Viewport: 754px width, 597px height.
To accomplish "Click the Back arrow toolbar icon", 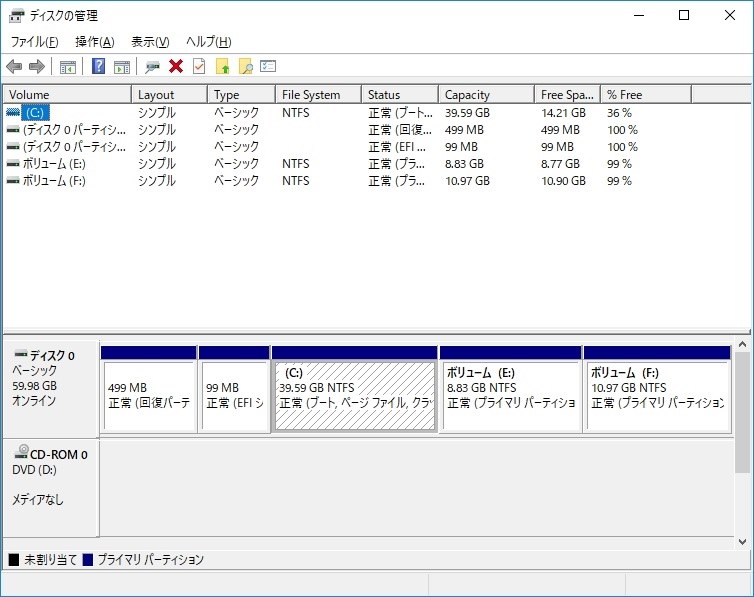I will click(14, 66).
